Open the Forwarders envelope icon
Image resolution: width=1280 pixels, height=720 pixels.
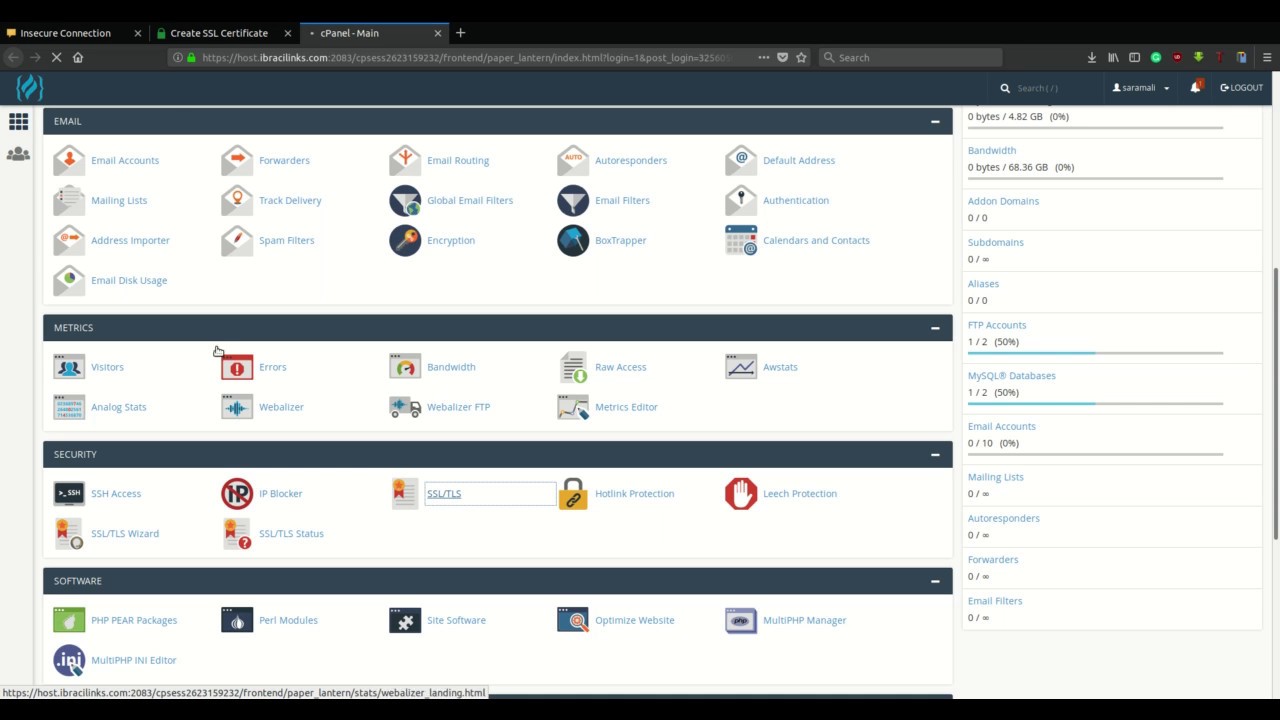[237, 160]
